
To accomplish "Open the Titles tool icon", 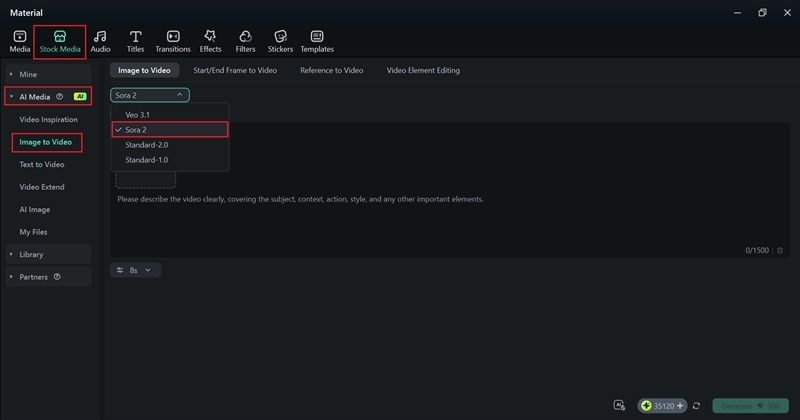I will point(135,36).
